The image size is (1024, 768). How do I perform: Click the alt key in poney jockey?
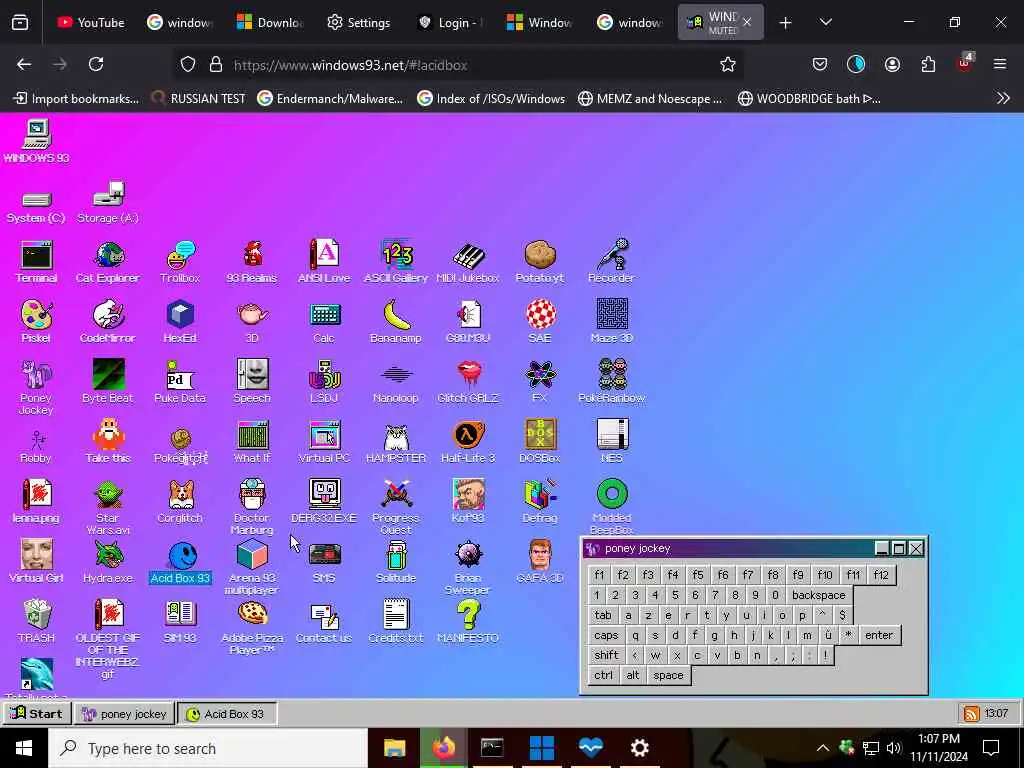[x=632, y=675]
